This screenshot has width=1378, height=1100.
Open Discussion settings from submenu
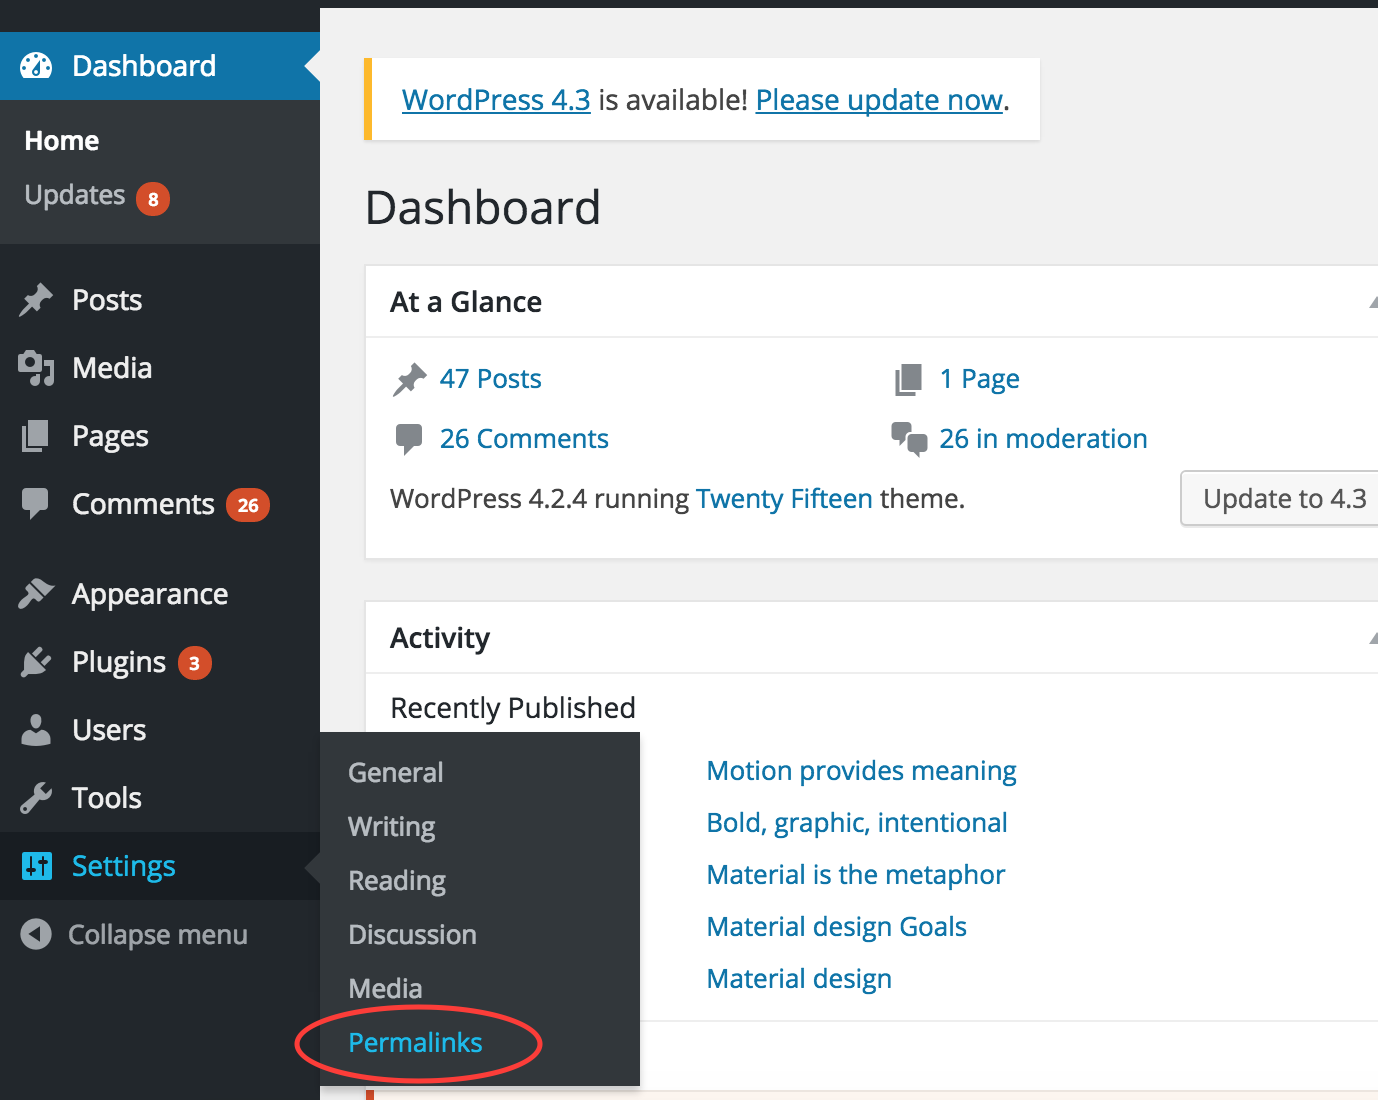point(412,935)
